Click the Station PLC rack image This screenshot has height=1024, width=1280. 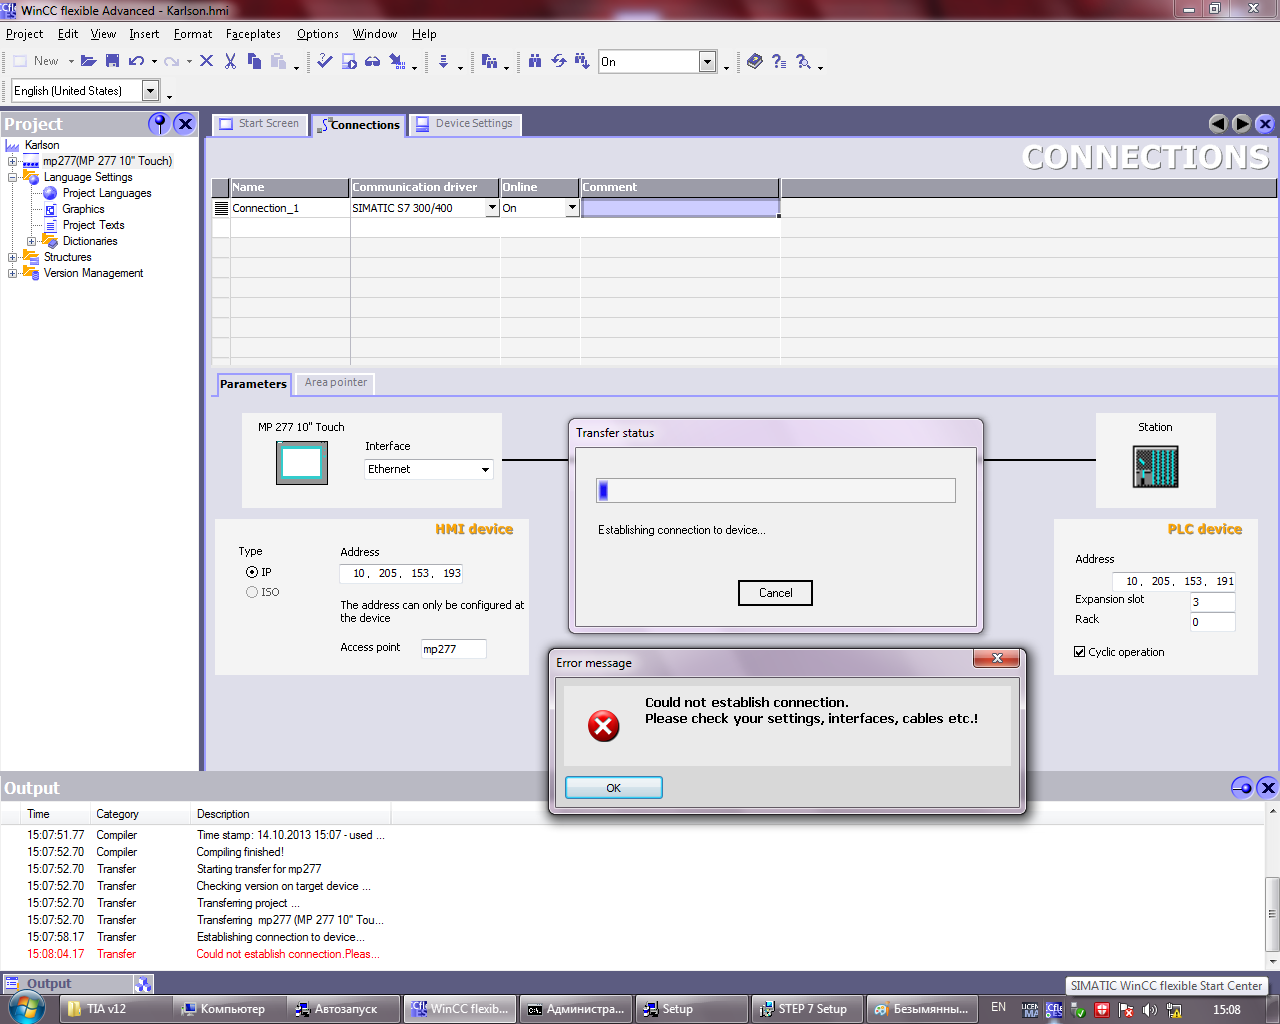[x=1156, y=466]
